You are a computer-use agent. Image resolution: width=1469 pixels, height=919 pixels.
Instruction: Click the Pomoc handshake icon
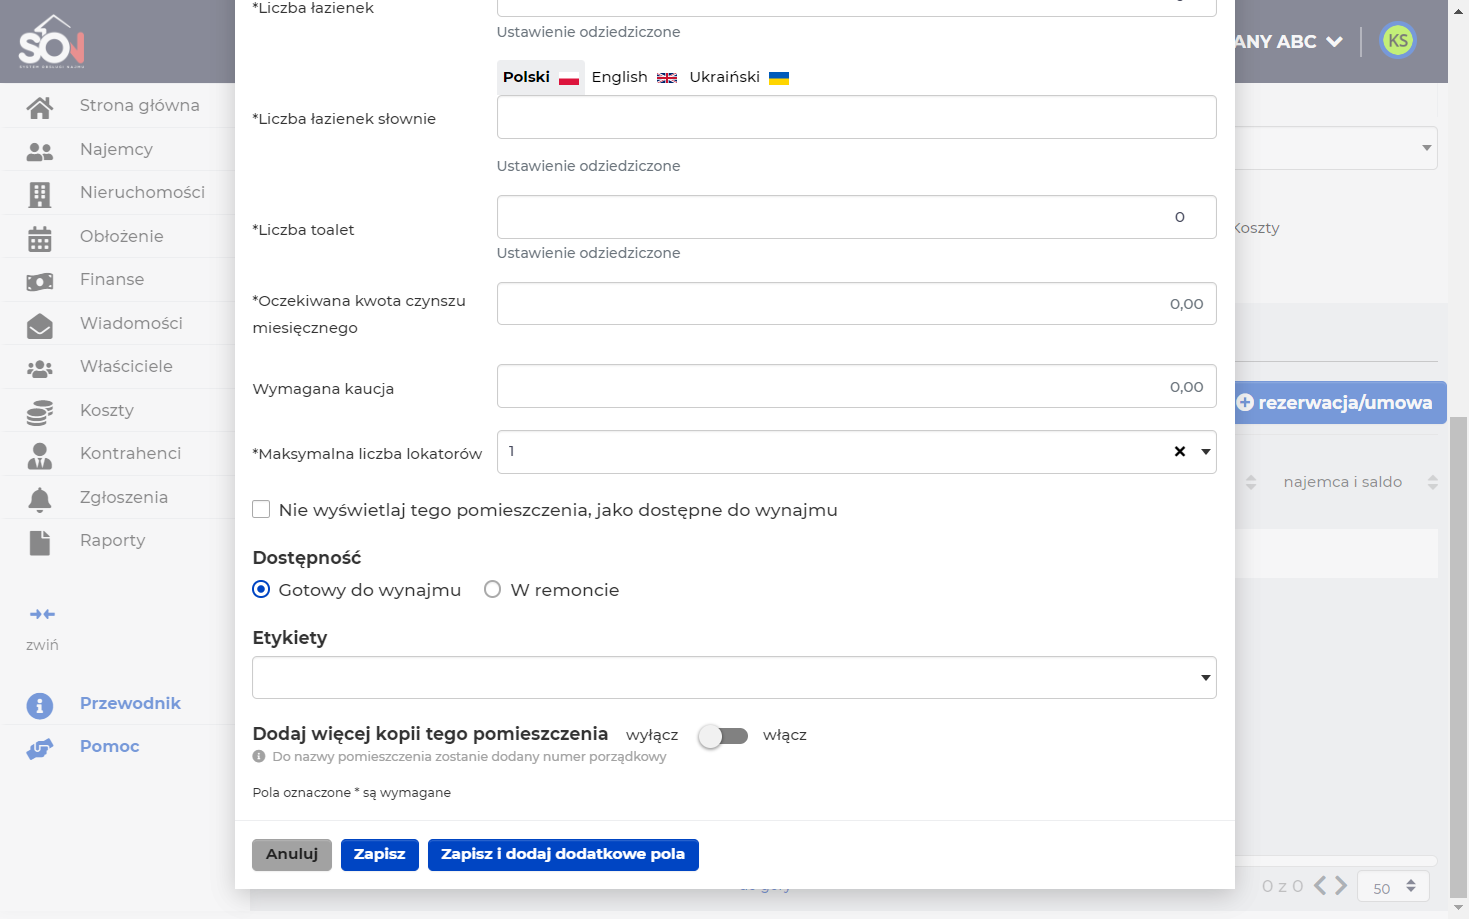[x=40, y=748]
